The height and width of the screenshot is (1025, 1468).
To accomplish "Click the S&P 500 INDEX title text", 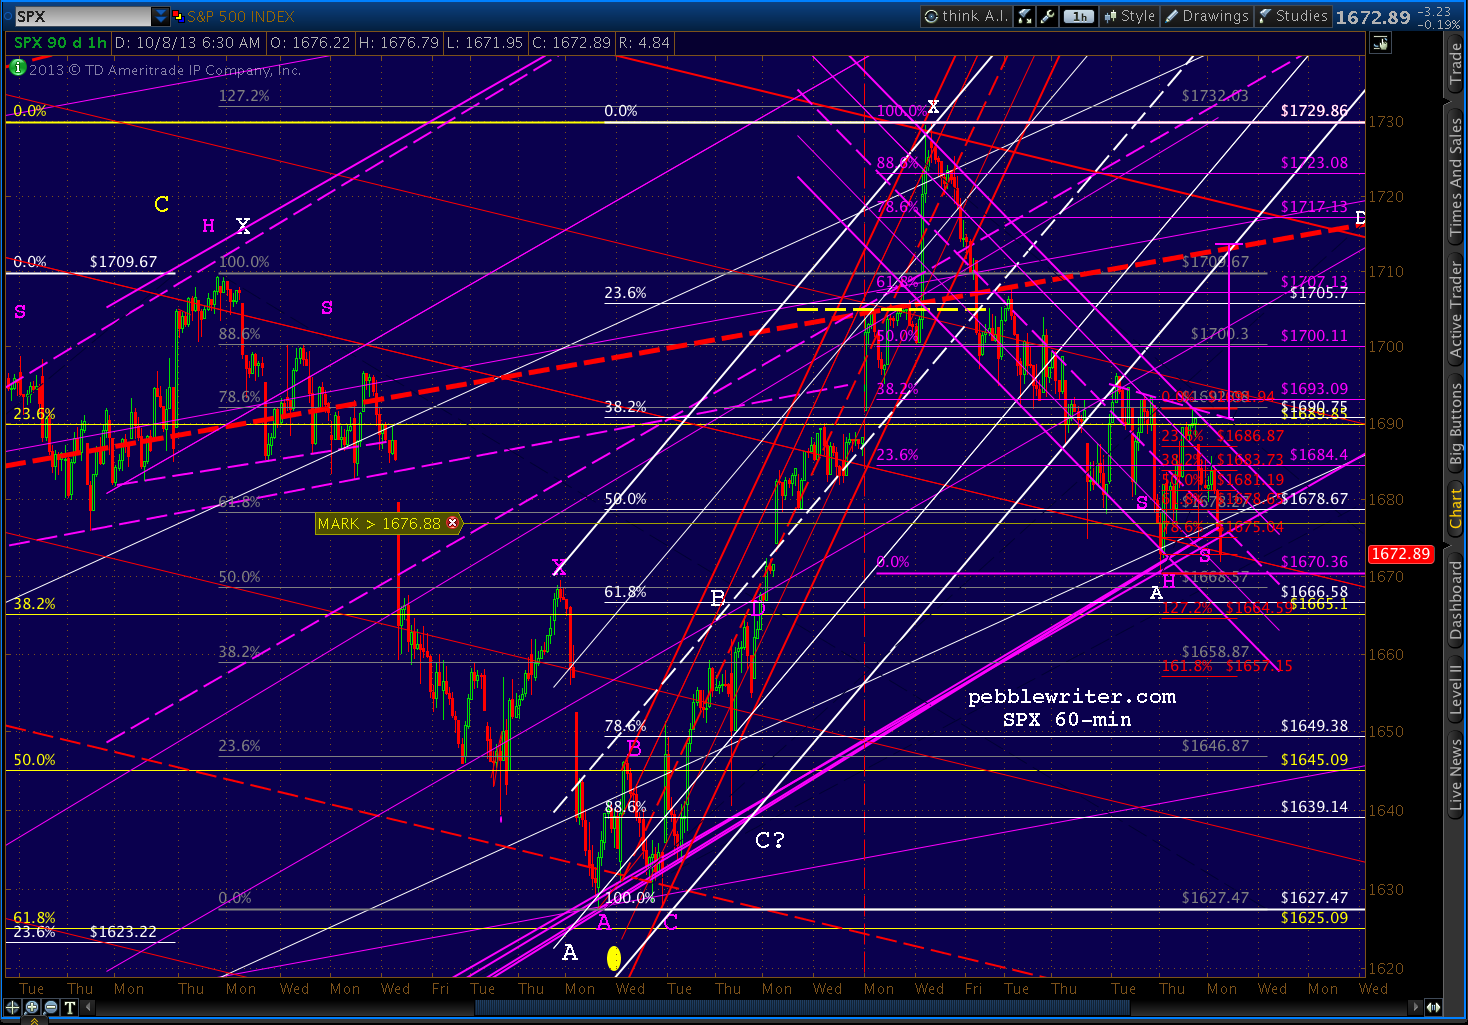I will click(241, 16).
